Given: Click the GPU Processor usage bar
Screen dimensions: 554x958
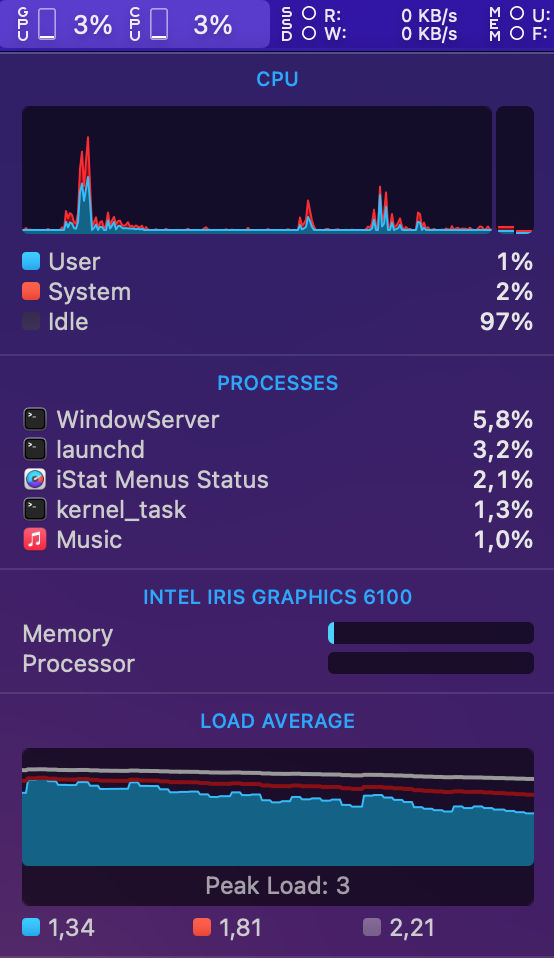Looking at the screenshot, I should 431,663.
